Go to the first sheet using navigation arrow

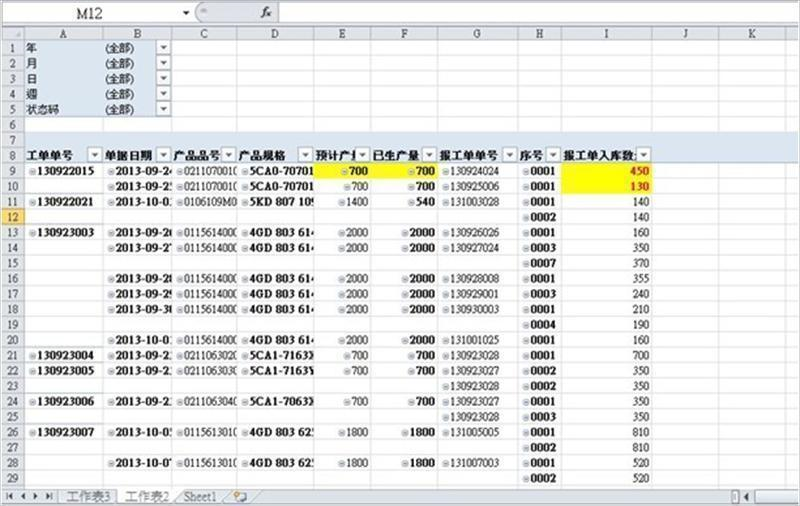tap(10, 496)
